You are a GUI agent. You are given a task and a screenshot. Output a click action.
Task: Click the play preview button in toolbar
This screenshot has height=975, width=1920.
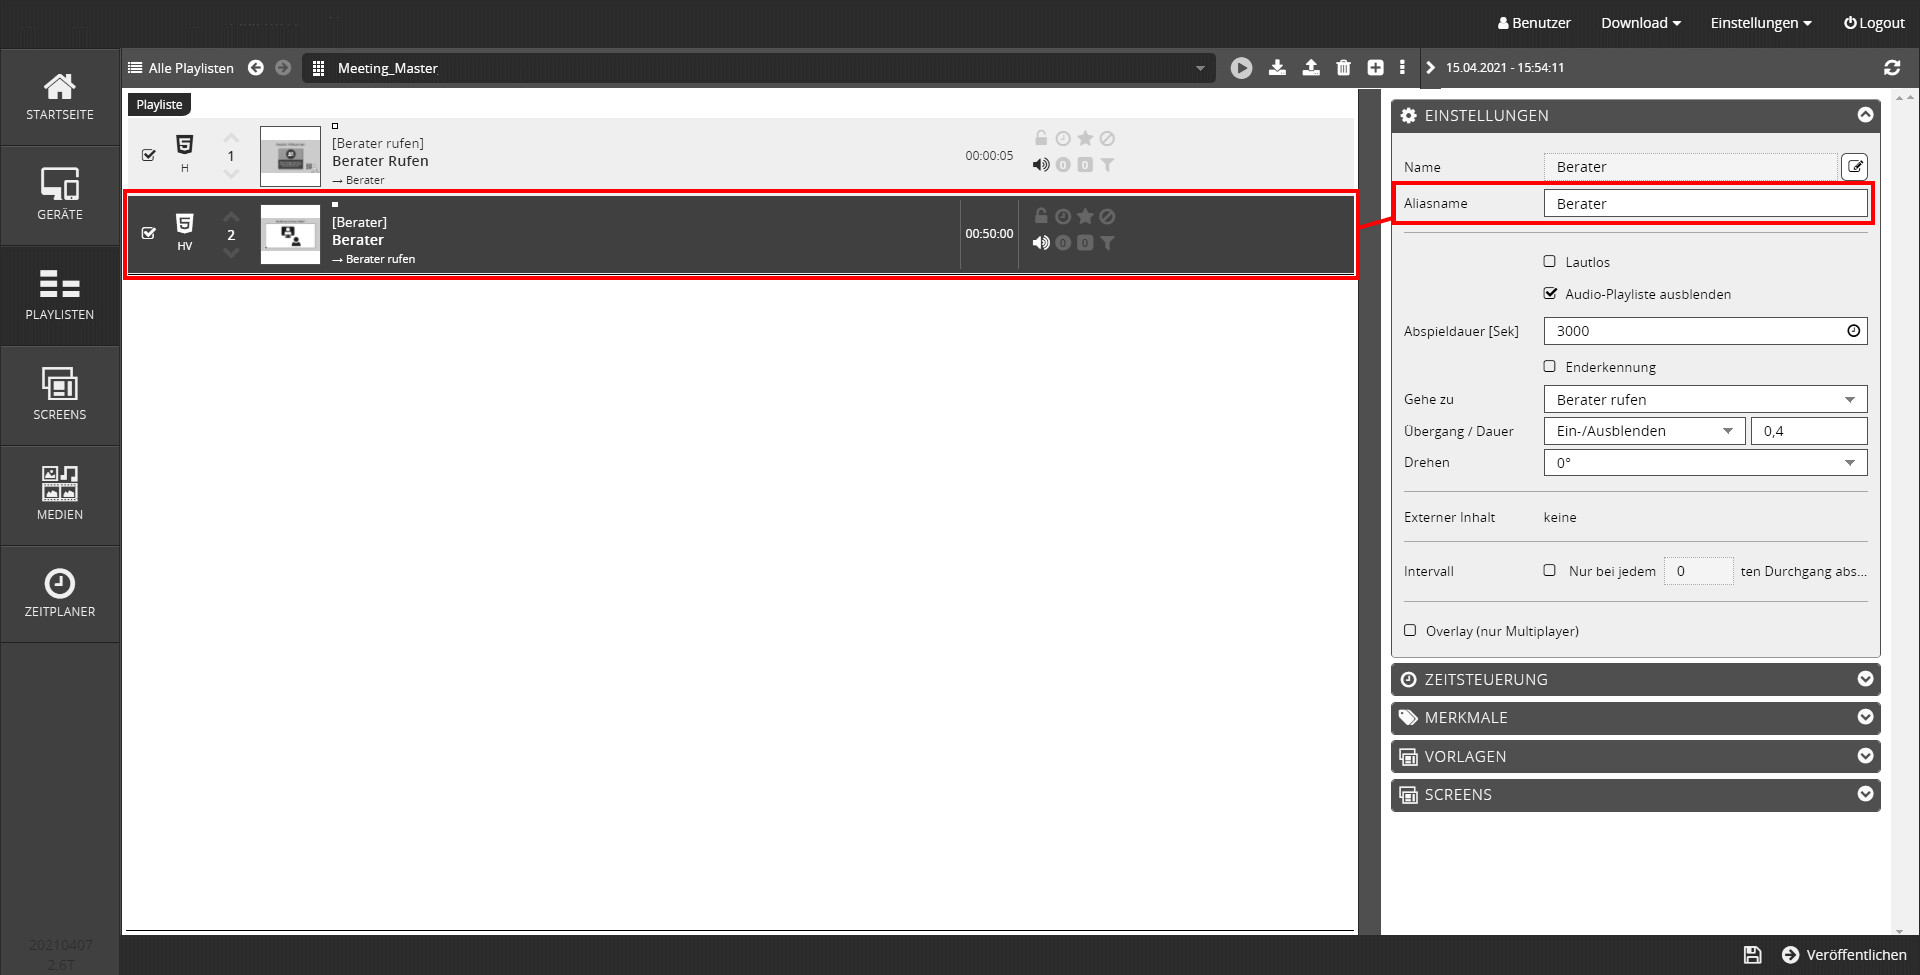(x=1241, y=68)
